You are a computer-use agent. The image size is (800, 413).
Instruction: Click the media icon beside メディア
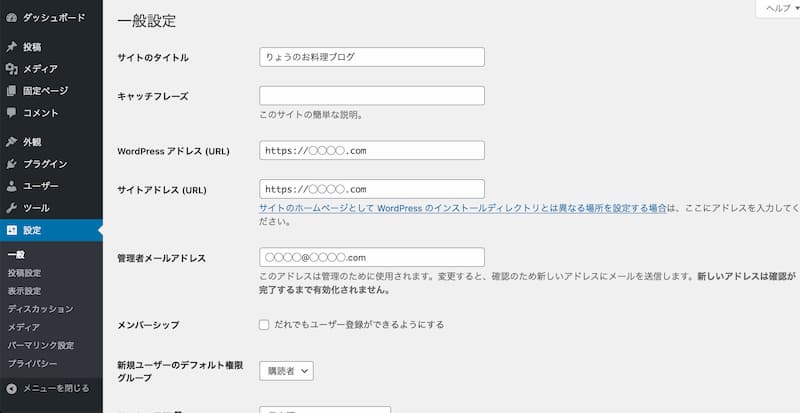[12, 69]
